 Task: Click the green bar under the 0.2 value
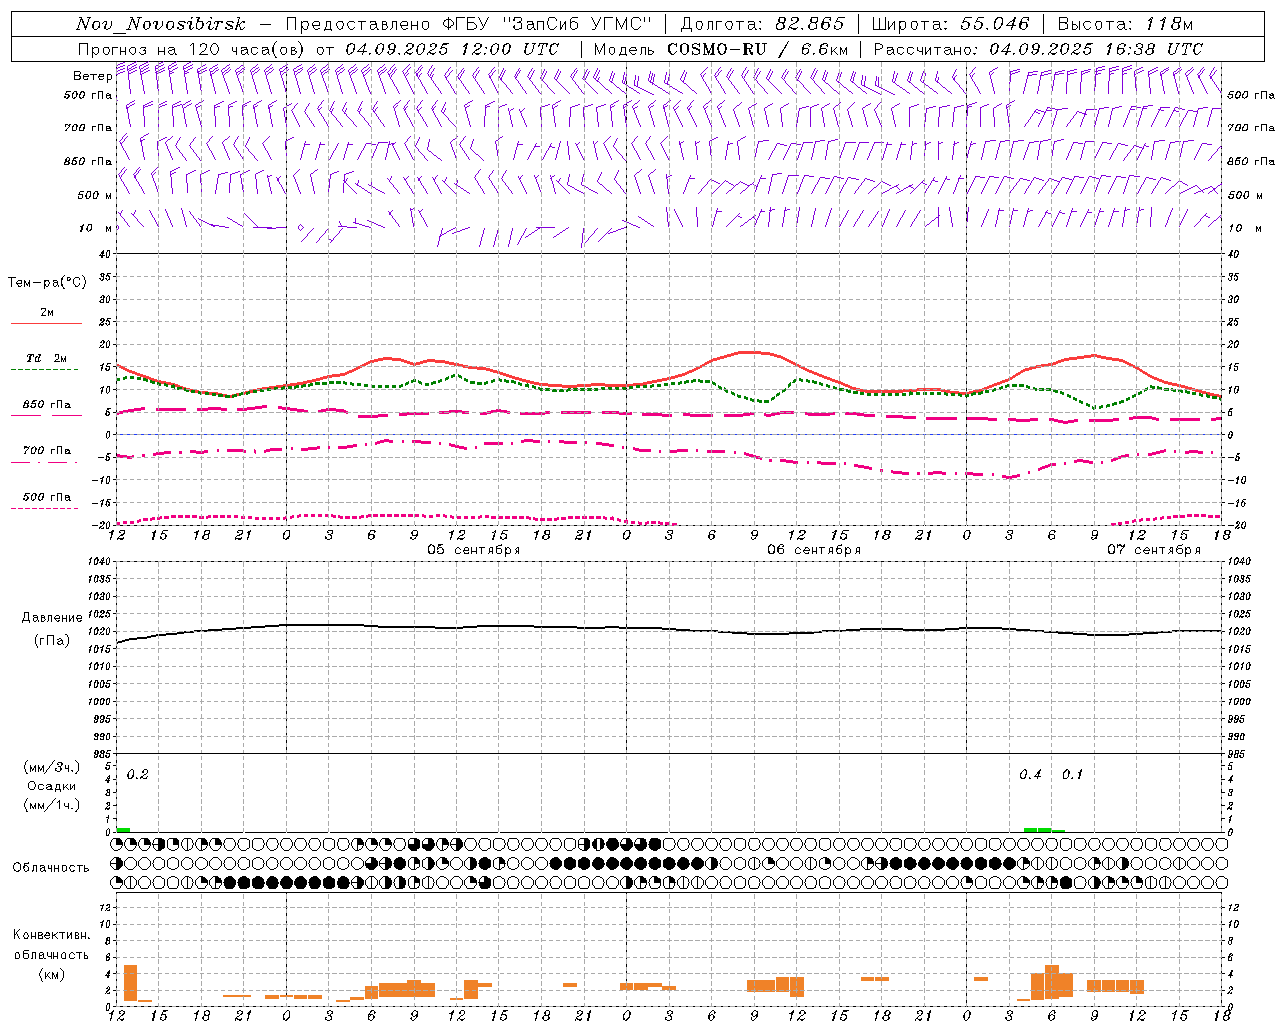click(x=123, y=830)
